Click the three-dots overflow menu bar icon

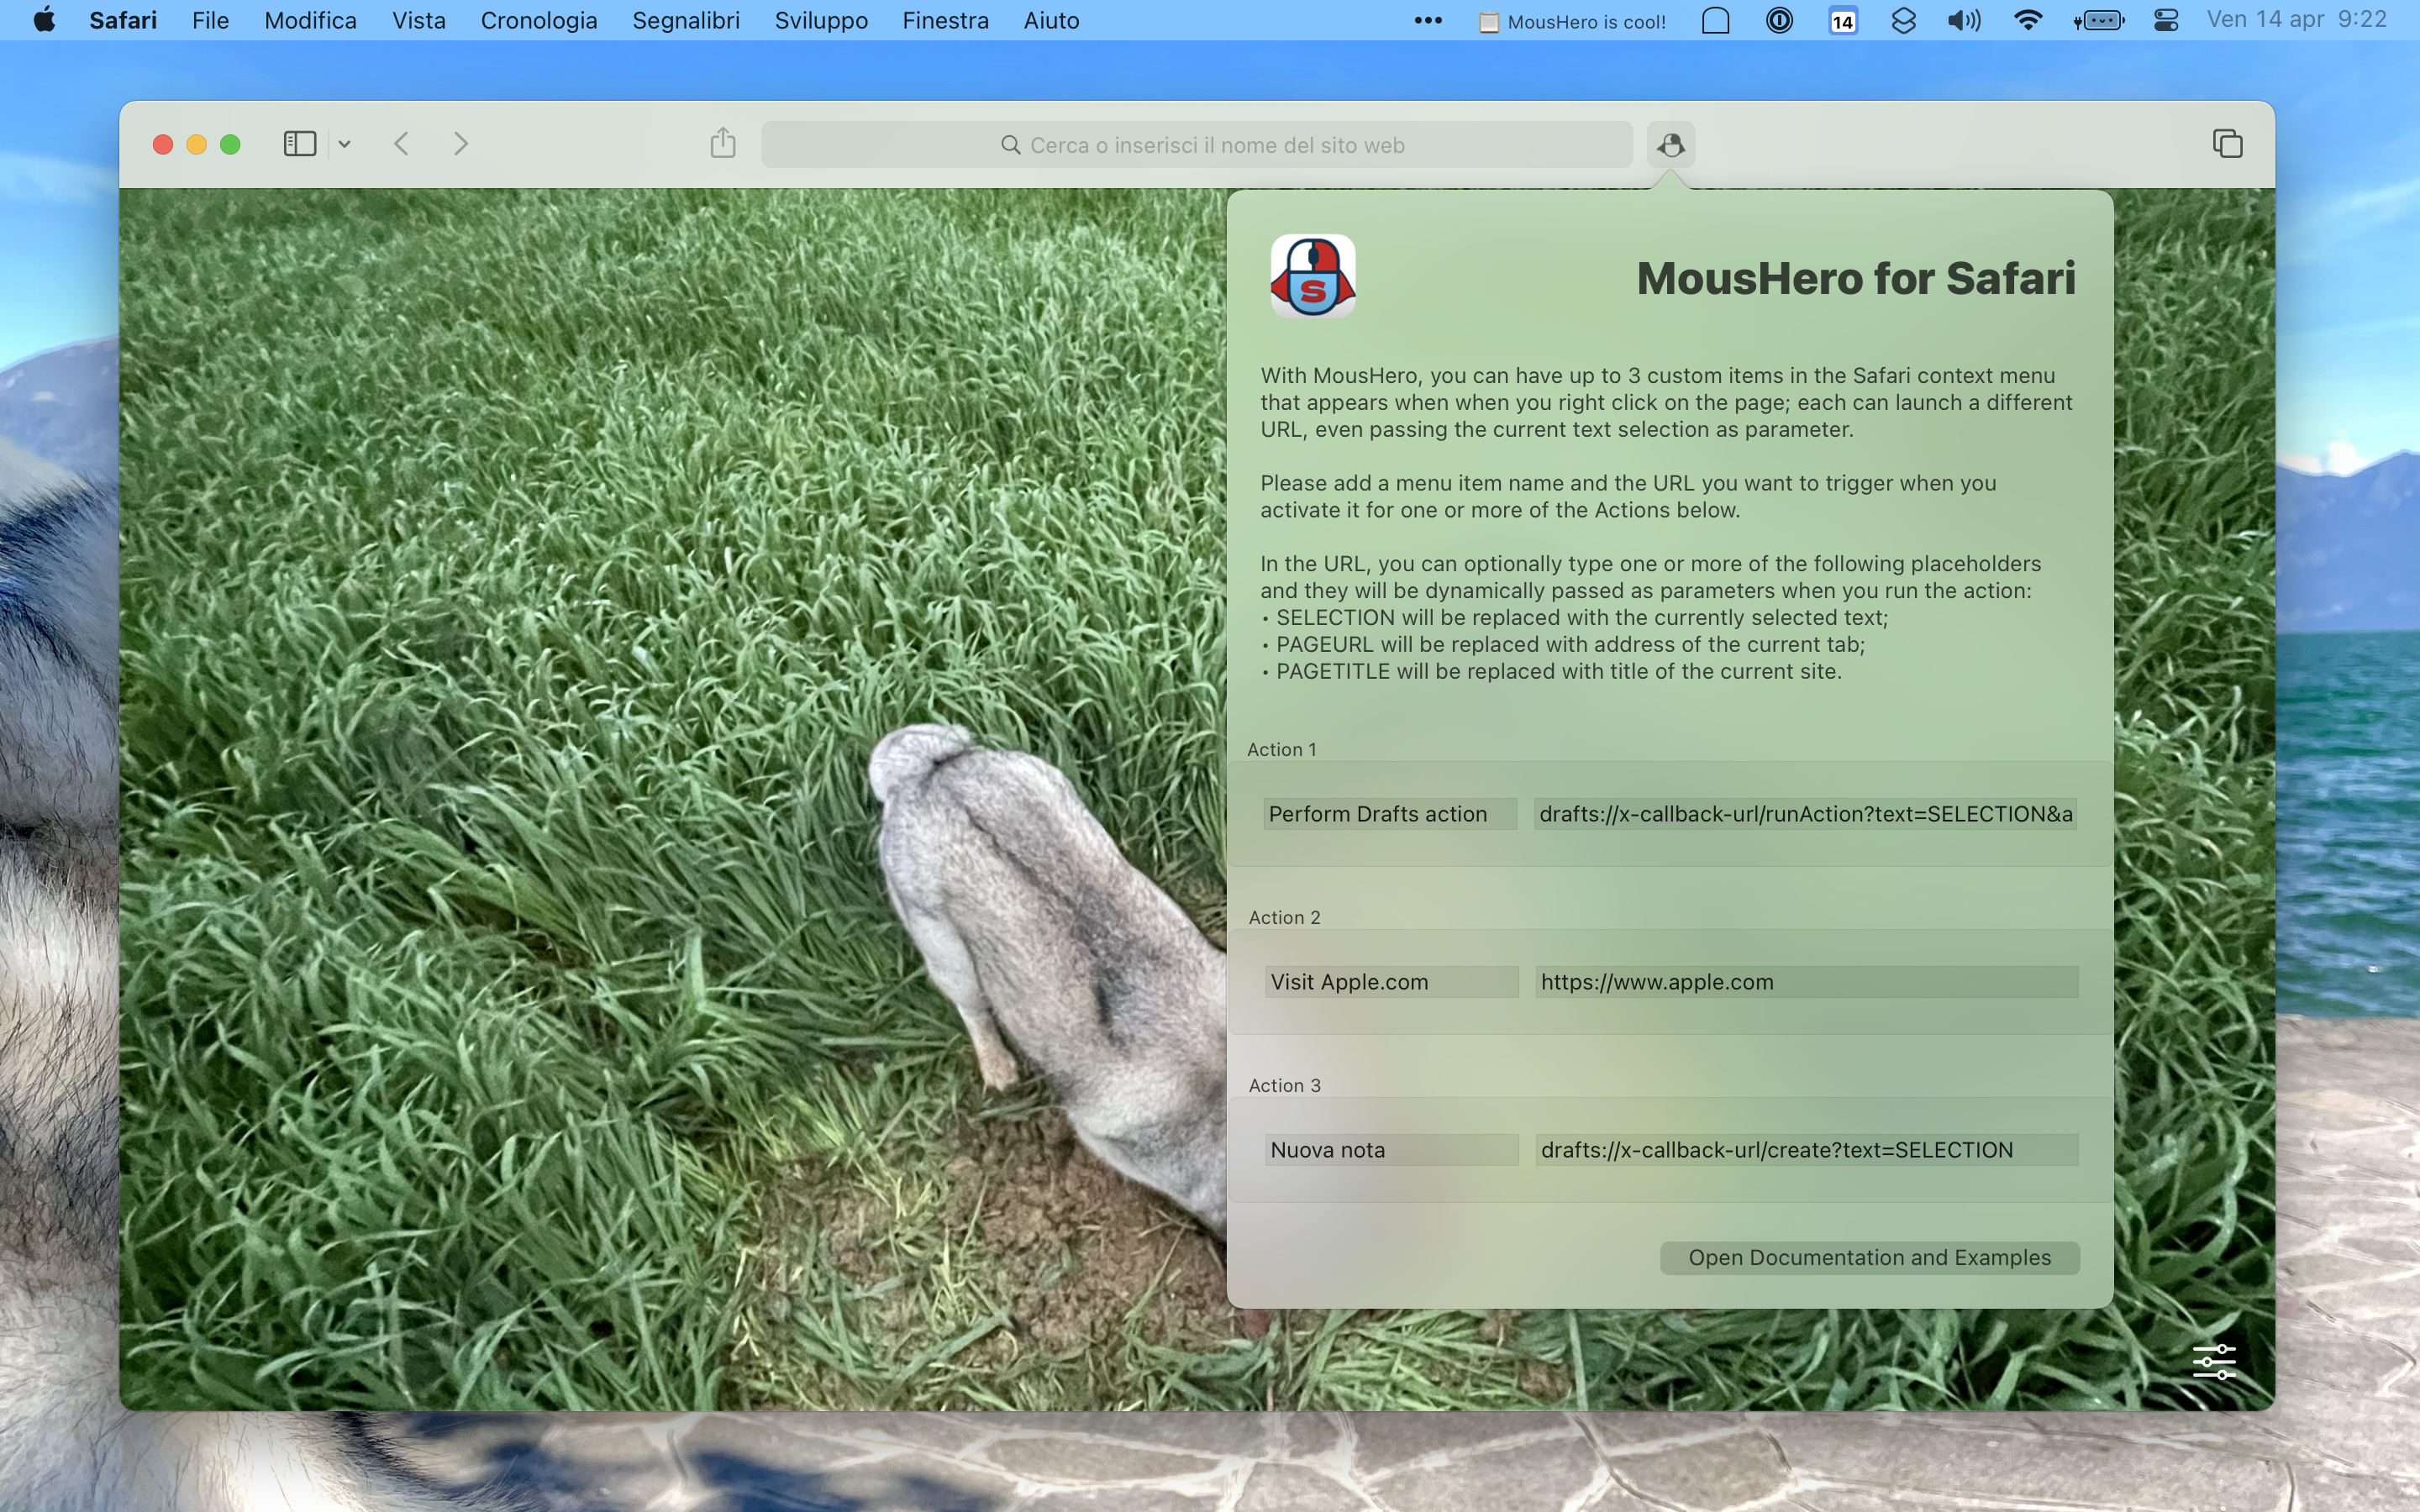pyautogui.click(x=1428, y=20)
